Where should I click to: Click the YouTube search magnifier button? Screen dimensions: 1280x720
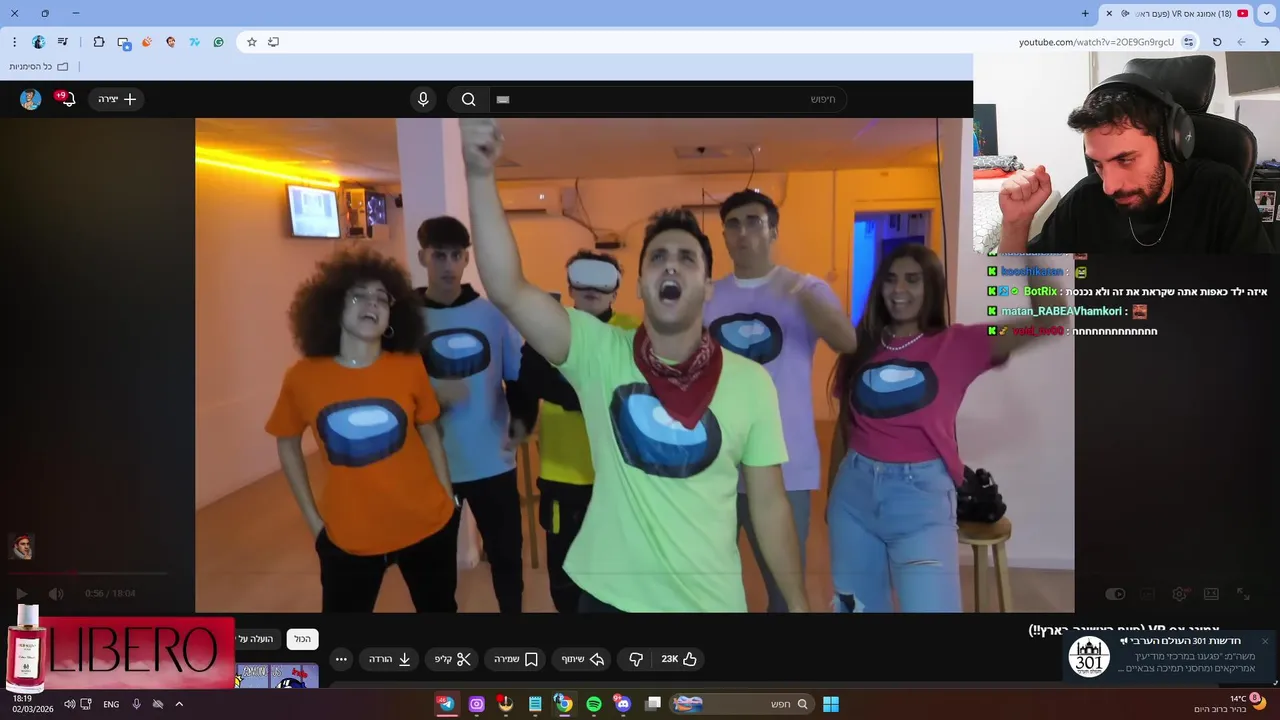[x=468, y=99]
